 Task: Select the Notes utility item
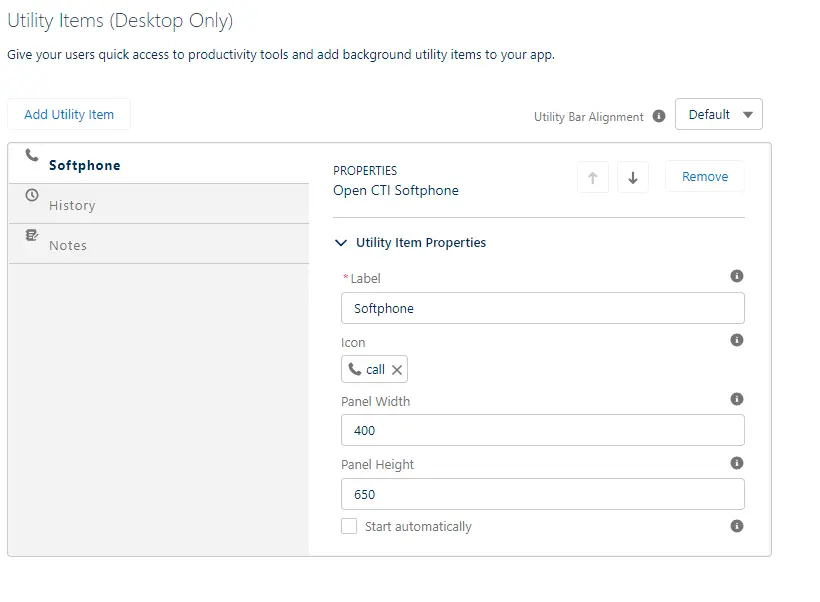tap(68, 245)
